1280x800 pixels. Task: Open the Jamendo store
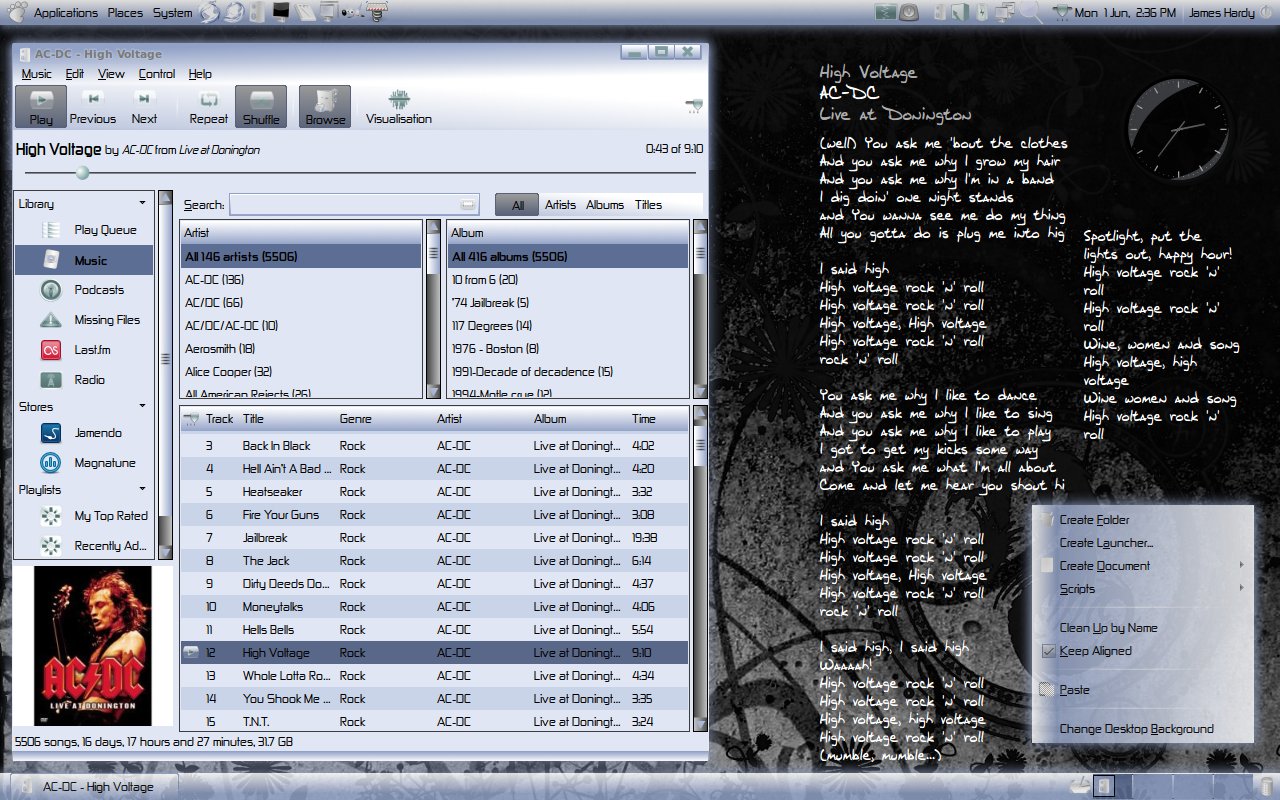point(84,433)
